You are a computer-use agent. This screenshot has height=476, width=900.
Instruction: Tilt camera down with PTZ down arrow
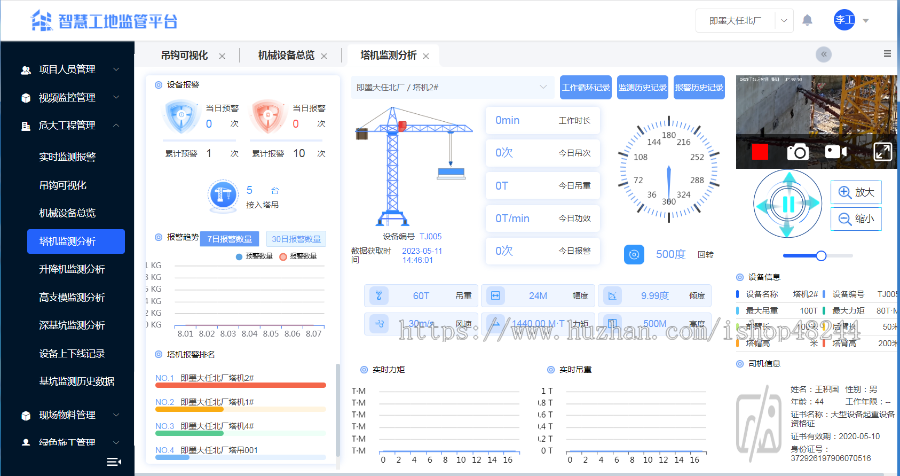click(x=788, y=230)
